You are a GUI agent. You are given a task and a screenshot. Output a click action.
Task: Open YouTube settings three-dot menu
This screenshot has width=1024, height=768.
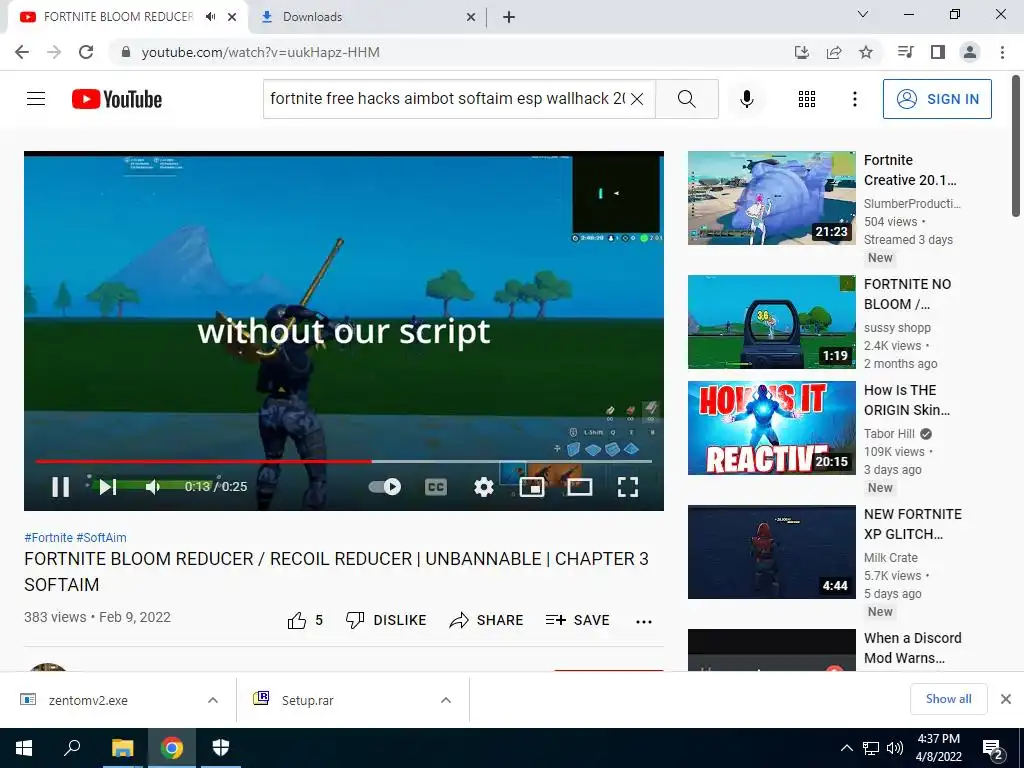[854, 99]
